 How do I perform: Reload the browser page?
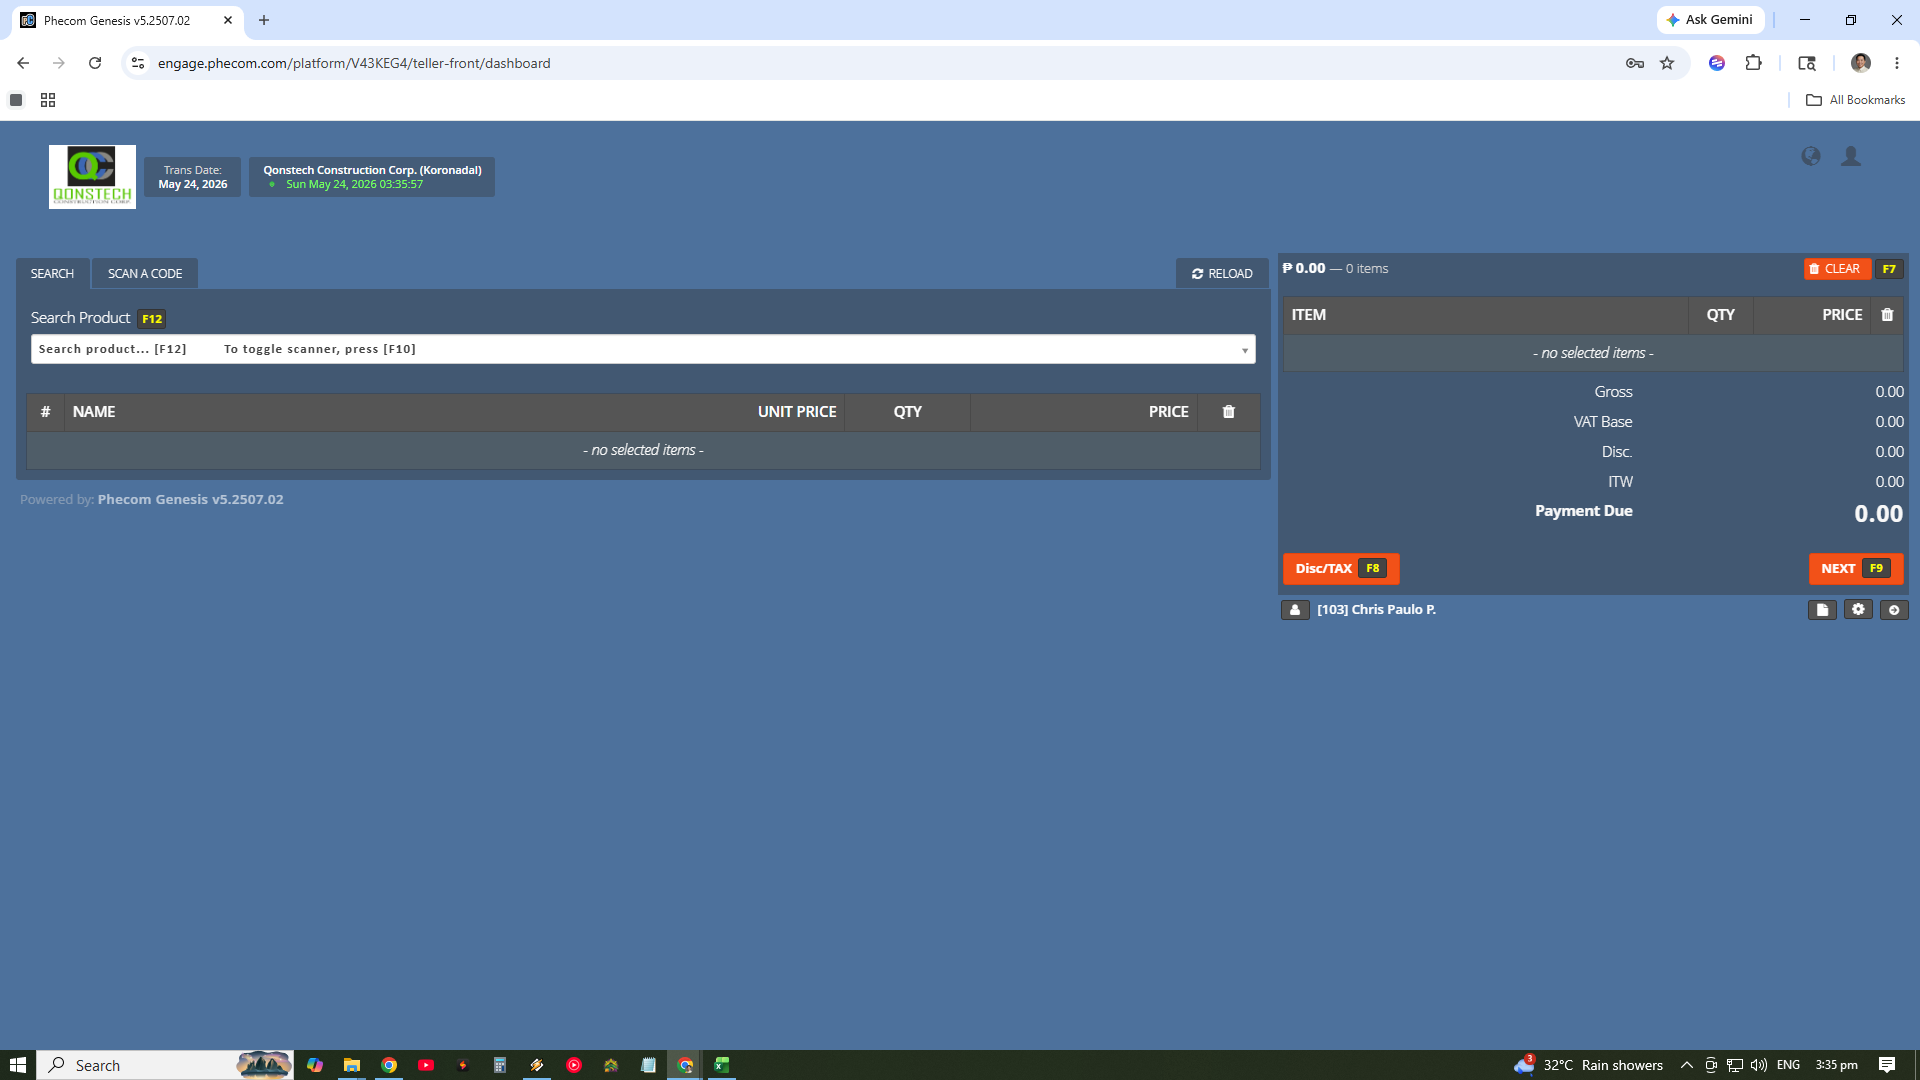[95, 63]
